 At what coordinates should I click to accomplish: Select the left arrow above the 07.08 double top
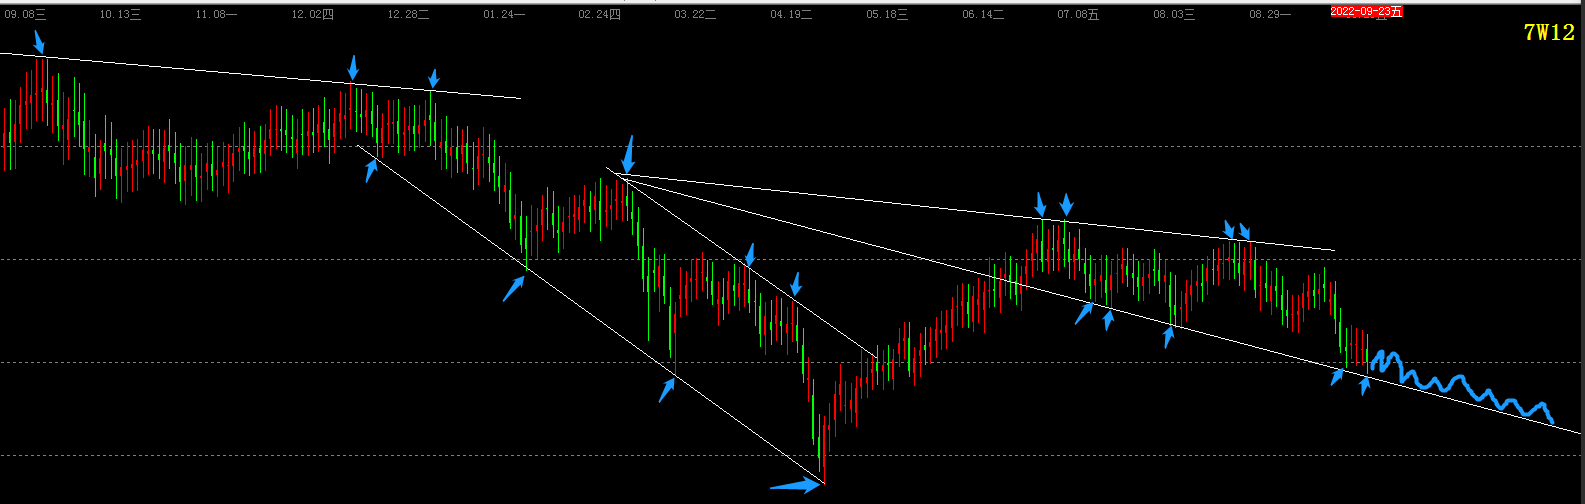click(x=1041, y=205)
